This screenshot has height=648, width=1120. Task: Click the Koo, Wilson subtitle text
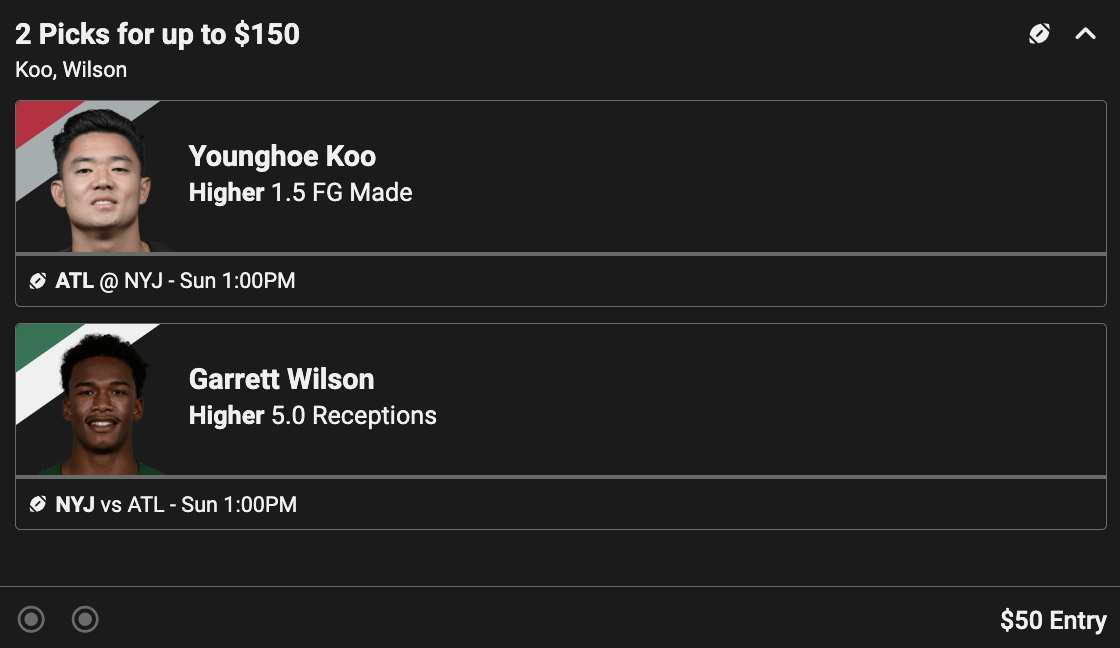click(71, 70)
